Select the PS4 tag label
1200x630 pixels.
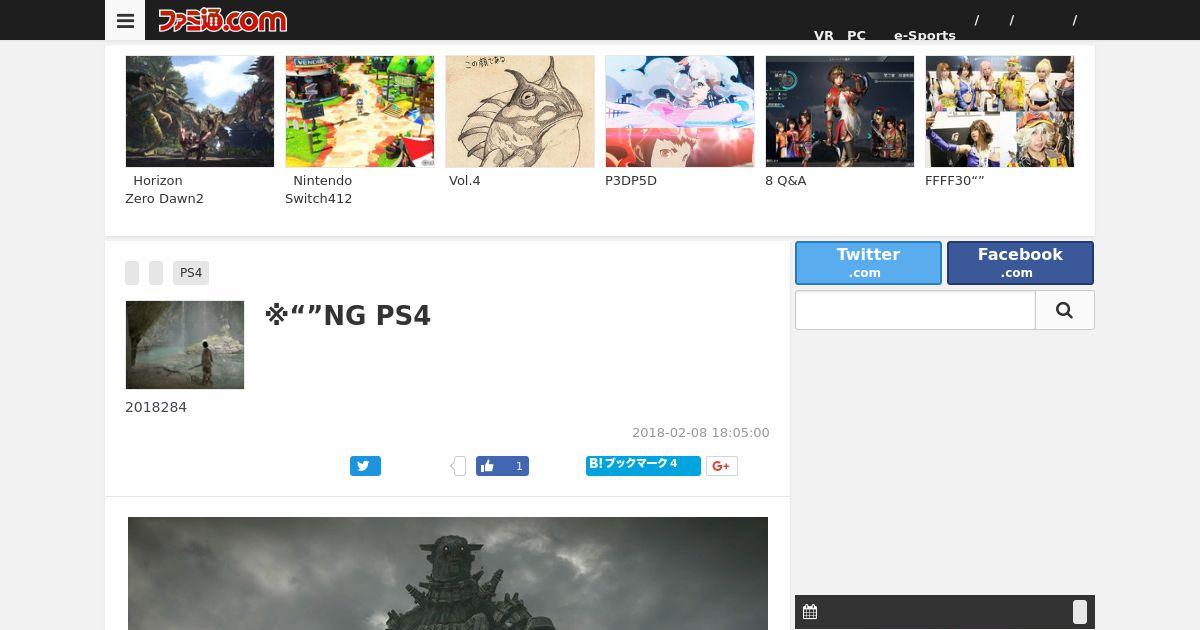(x=191, y=273)
